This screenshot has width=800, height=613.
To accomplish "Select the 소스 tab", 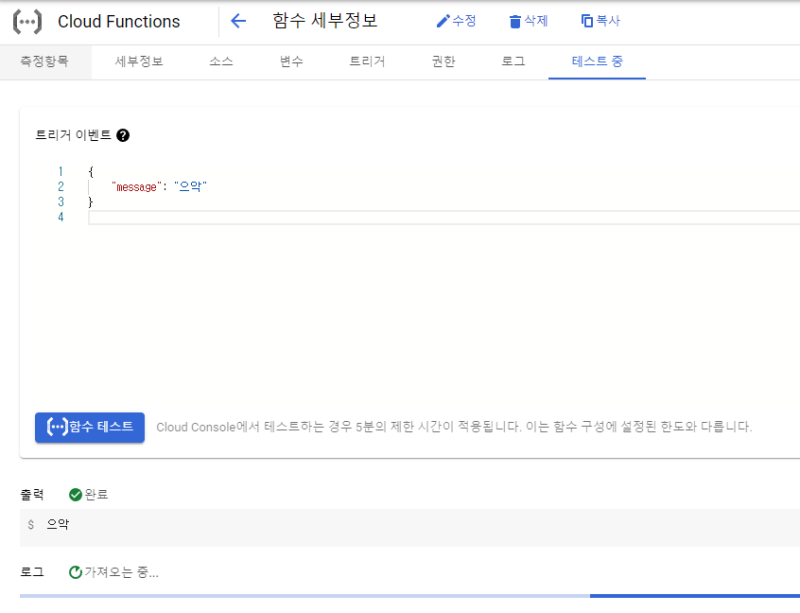I will point(221,62).
